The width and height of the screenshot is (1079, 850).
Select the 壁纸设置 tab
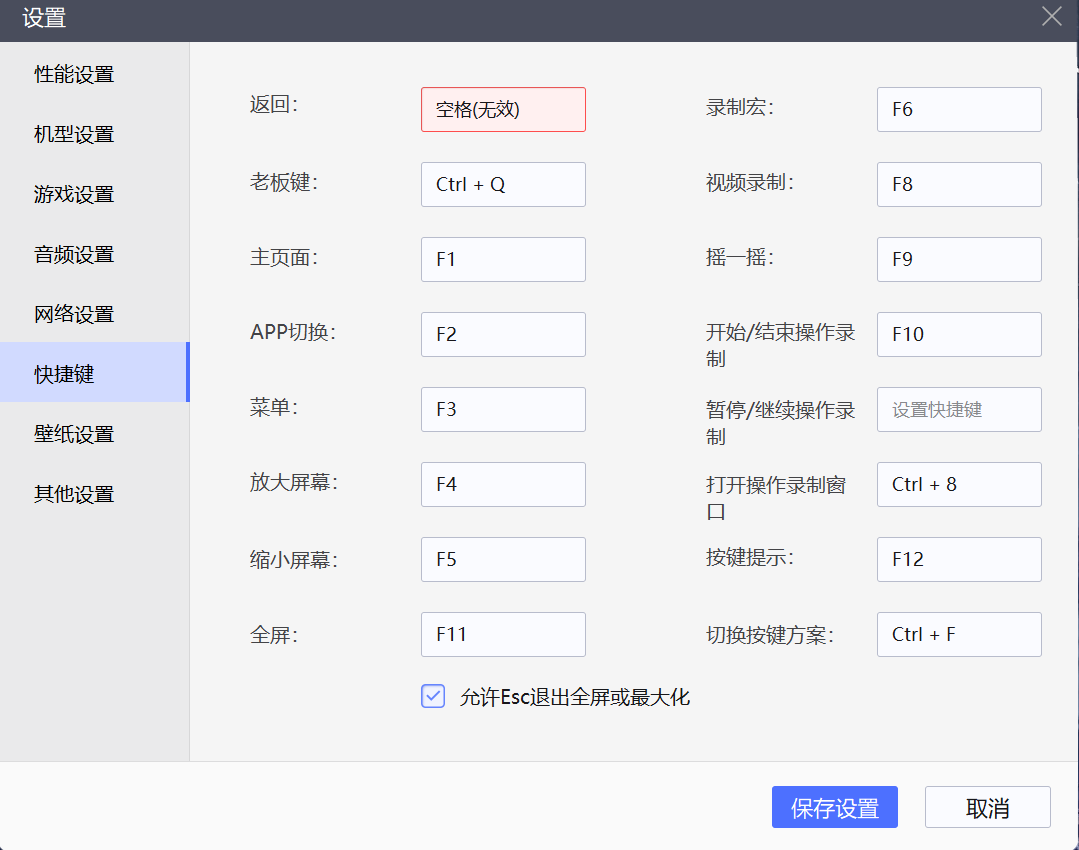[74, 434]
